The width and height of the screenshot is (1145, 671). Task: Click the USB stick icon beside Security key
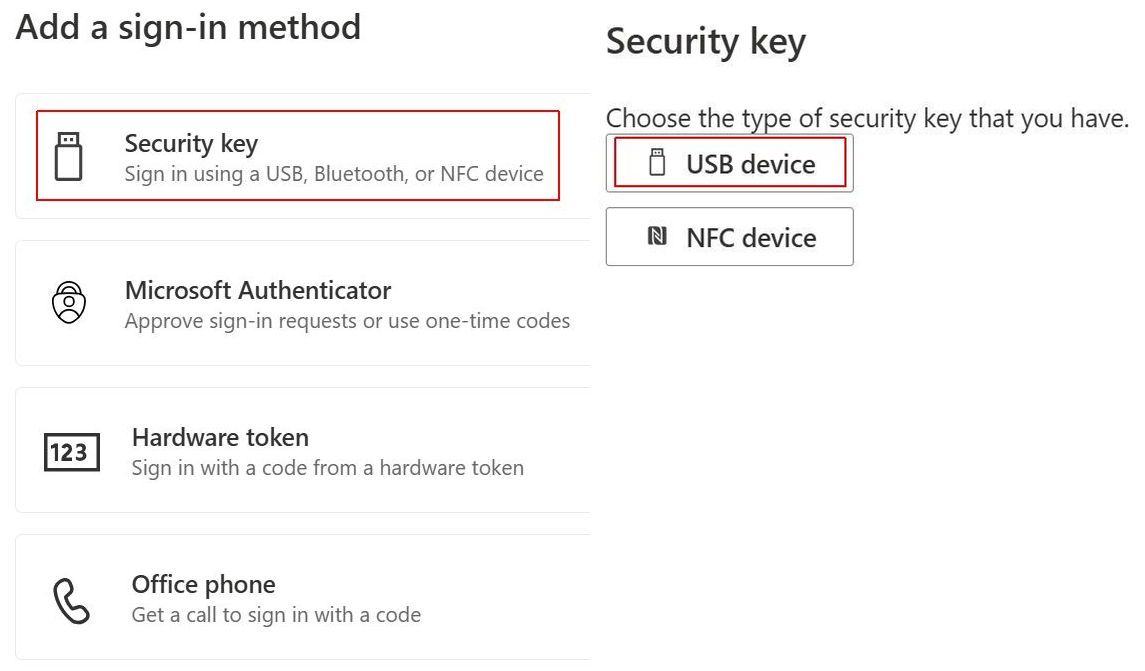69,156
